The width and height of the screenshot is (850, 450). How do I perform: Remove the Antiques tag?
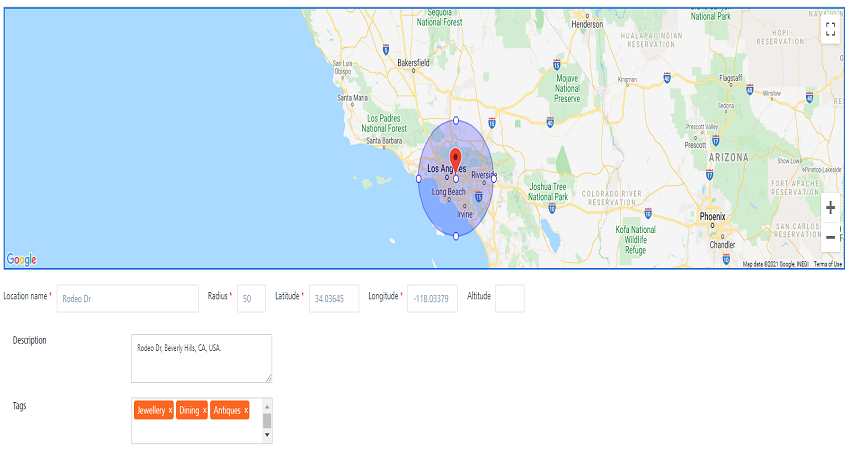click(246, 411)
